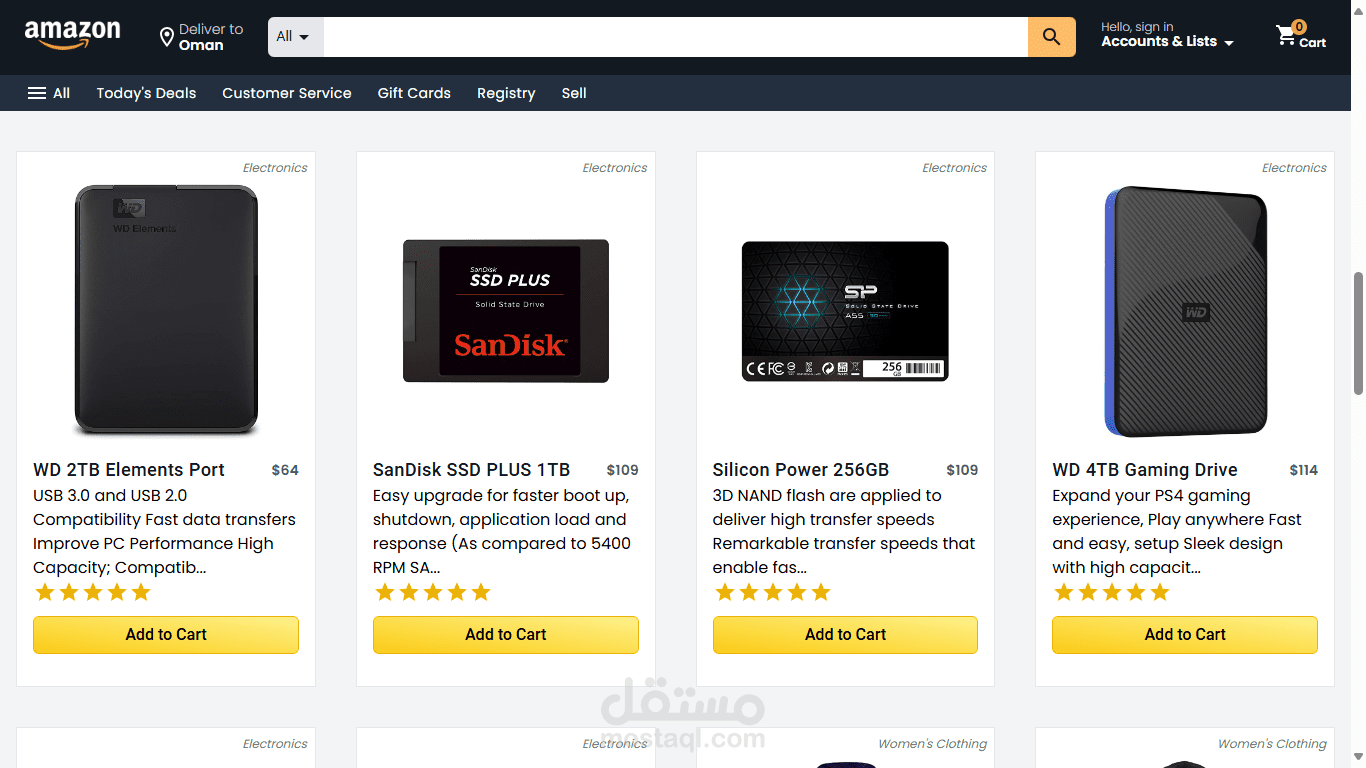Open the SanDisk SSD PLUS product image
This screenshot has width=1366, height=768.
506,311
